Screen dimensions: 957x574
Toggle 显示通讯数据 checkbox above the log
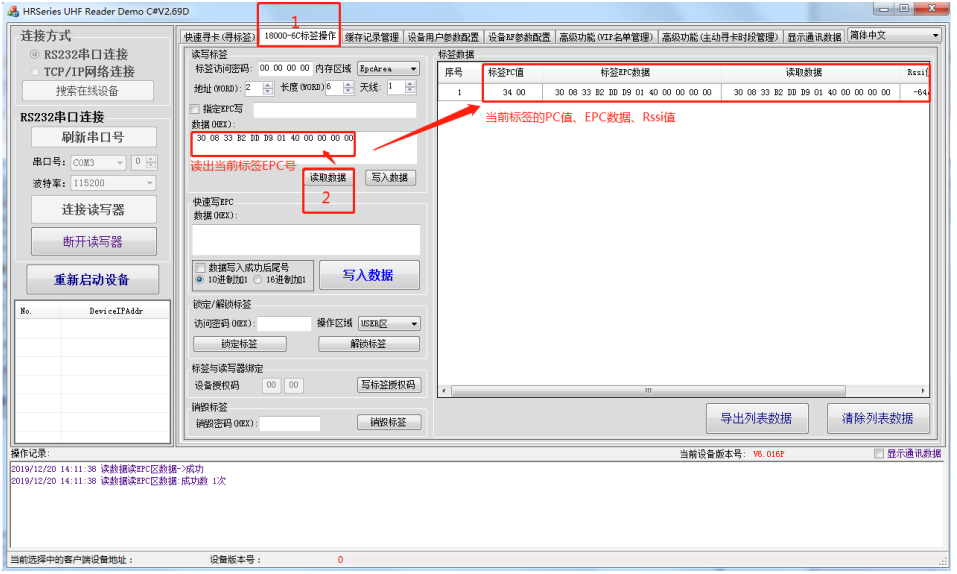click(x=879, y=454)
